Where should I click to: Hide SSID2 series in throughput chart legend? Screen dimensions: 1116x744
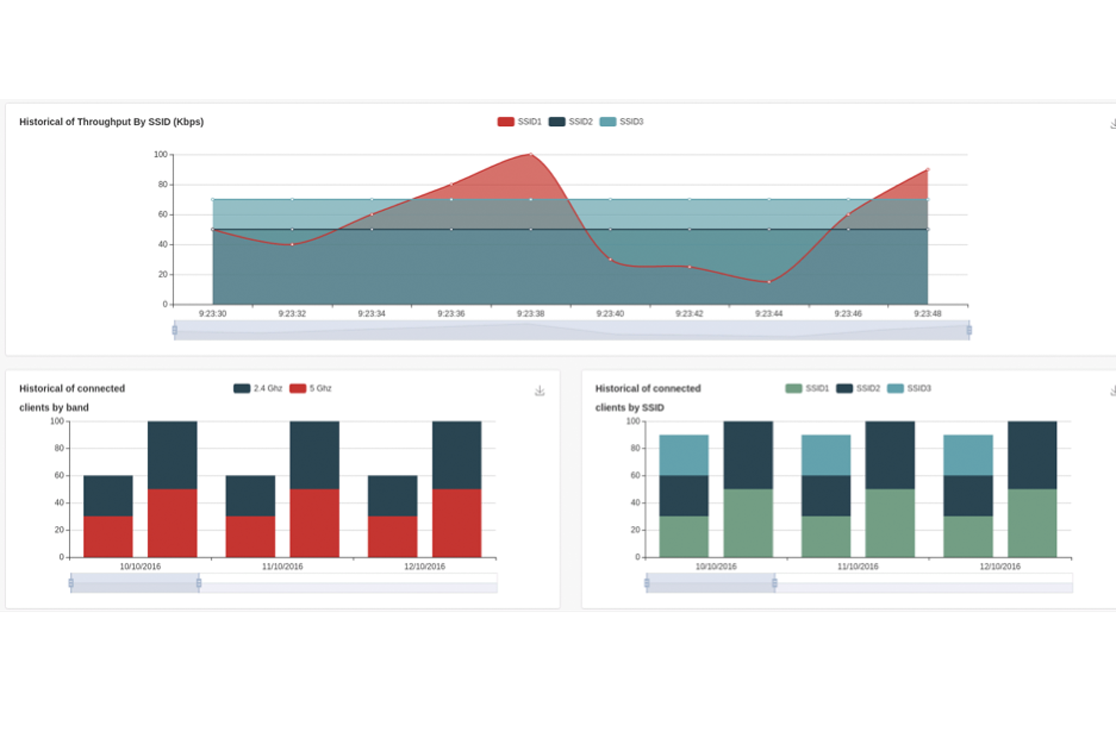pyautogui.click(x=570, y=122)
